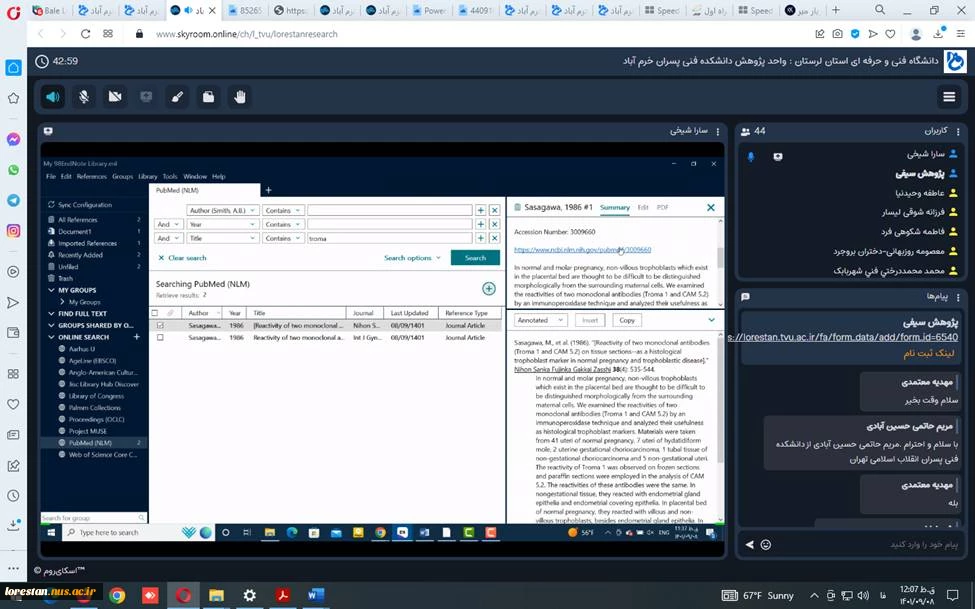975x609 pixels.
Task: Click the browser address bar URL
Action: [x=247, y=34]
